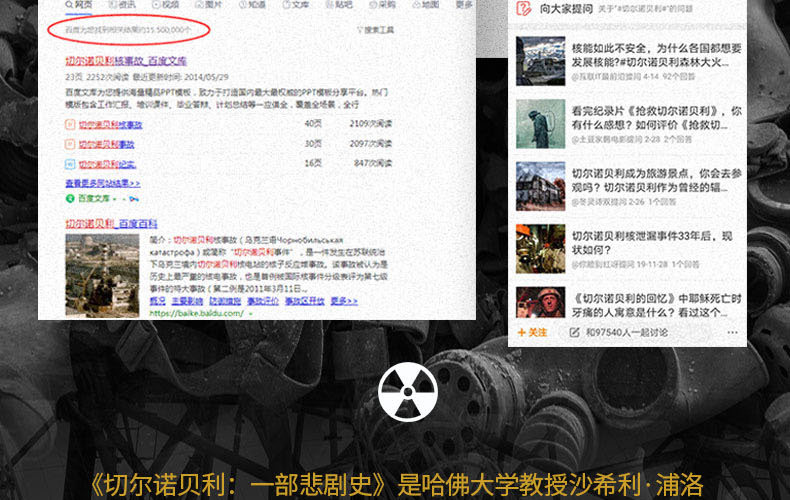This screenshot has width=790, height=500.
Task: Open 切尔诺贝利_百度百科 result title
Action: click(x=111, y=224)
